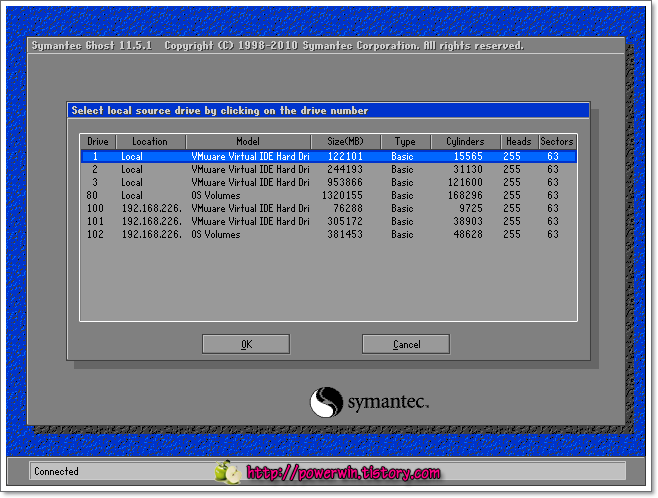
Task: Click 192.168.226. location of drive 100
Action: pos(152,209)
